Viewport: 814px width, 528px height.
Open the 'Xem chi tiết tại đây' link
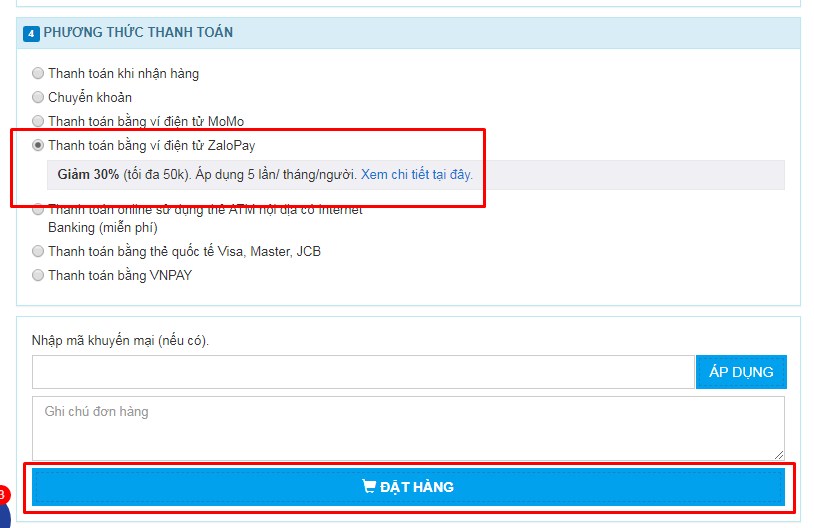pos(417,174)
